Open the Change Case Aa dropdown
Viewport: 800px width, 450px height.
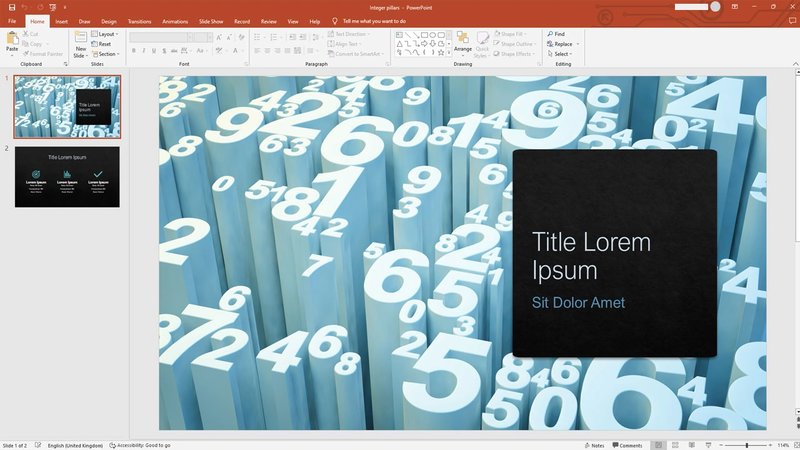point(201,51)
